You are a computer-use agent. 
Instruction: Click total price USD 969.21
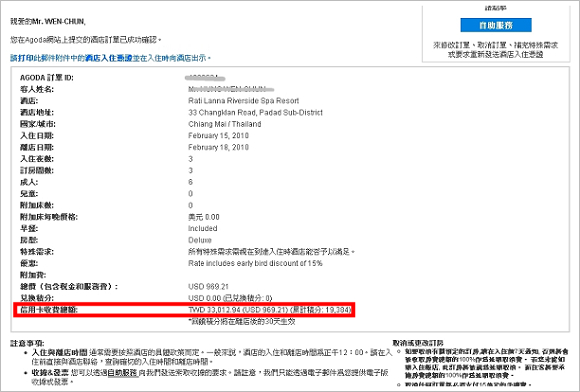(208, 287)
